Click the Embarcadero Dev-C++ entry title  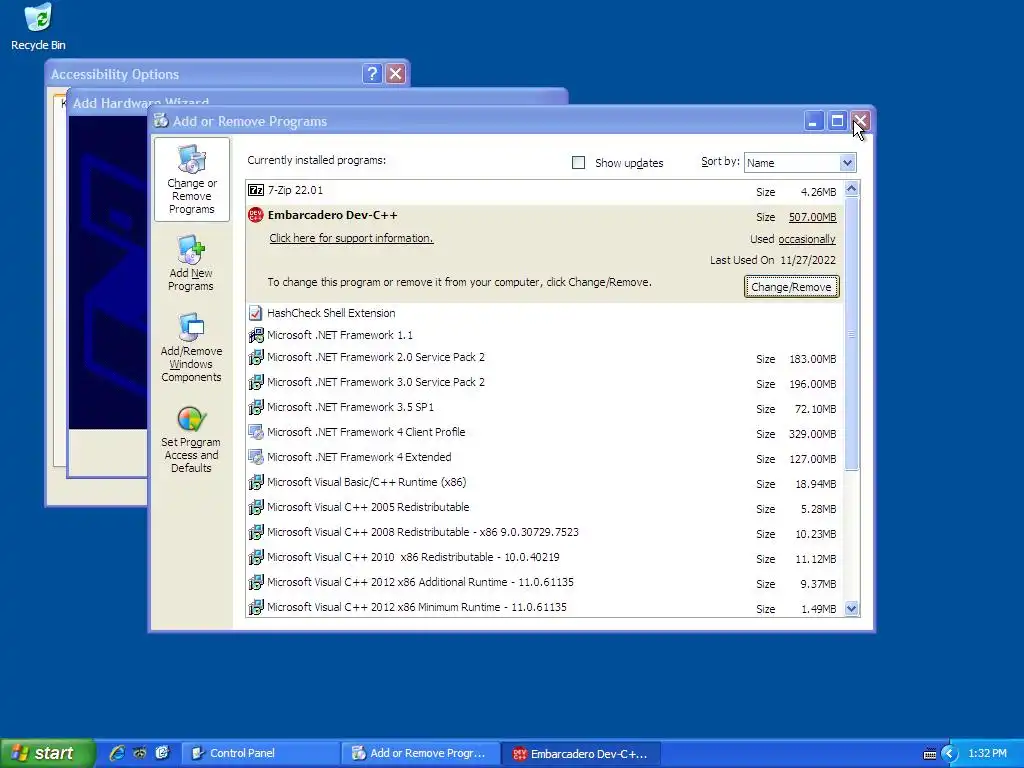click(x=332, y=215)
